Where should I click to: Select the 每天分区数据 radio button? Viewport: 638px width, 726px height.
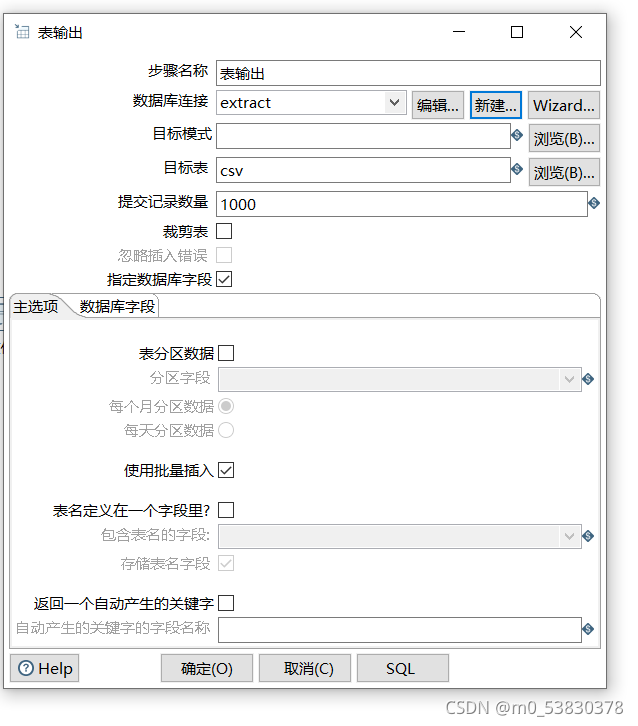click(226, 430)
